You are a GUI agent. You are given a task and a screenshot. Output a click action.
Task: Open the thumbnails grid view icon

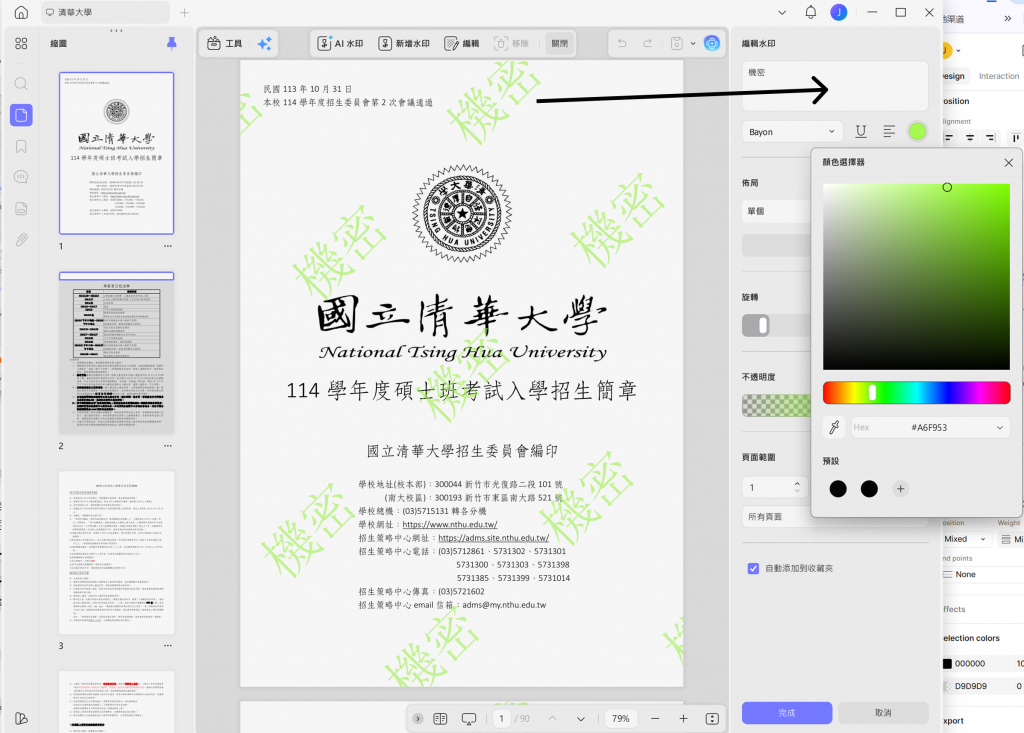21,43
